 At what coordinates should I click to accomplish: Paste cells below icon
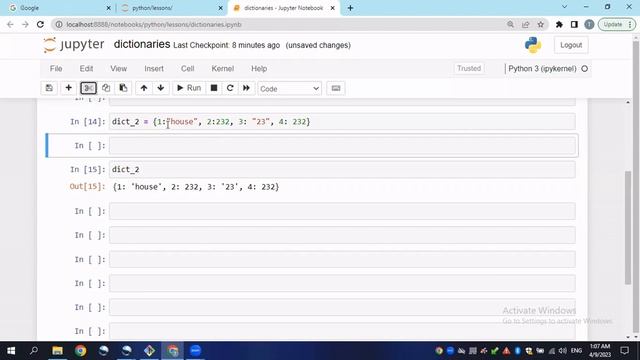click(x=123, y=88)
